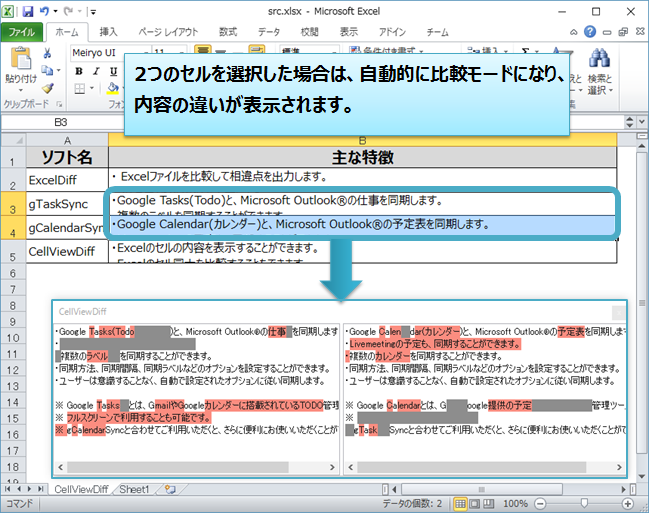Open Excel Help with the question mark icon
This screenshot has width=649, height=513.
pyautogui.click(x=590, y=31)
